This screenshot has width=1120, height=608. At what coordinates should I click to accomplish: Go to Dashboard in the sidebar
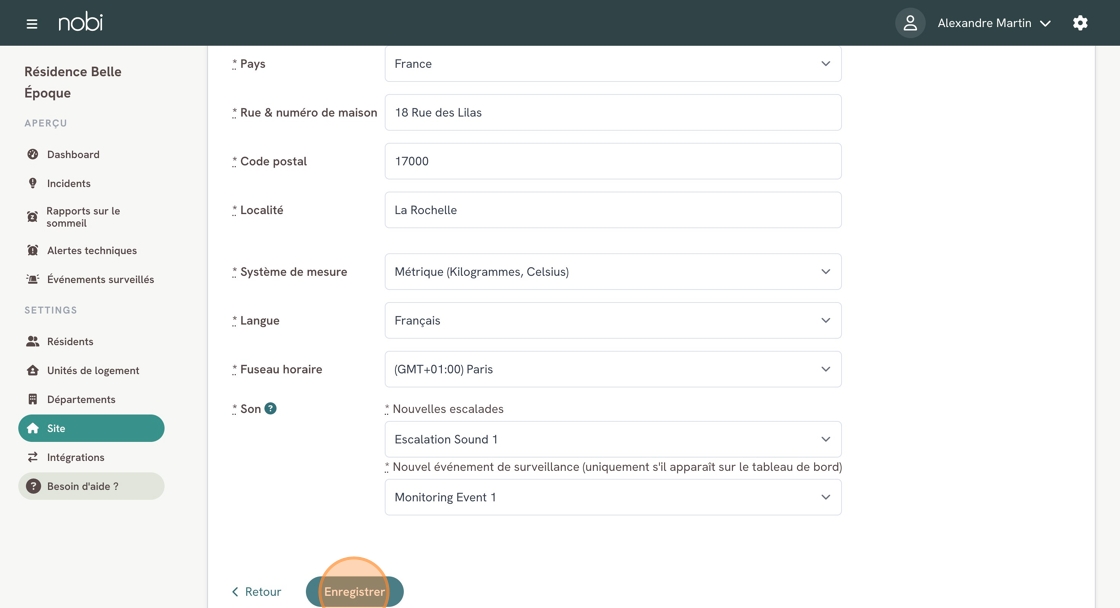(73, 154)
